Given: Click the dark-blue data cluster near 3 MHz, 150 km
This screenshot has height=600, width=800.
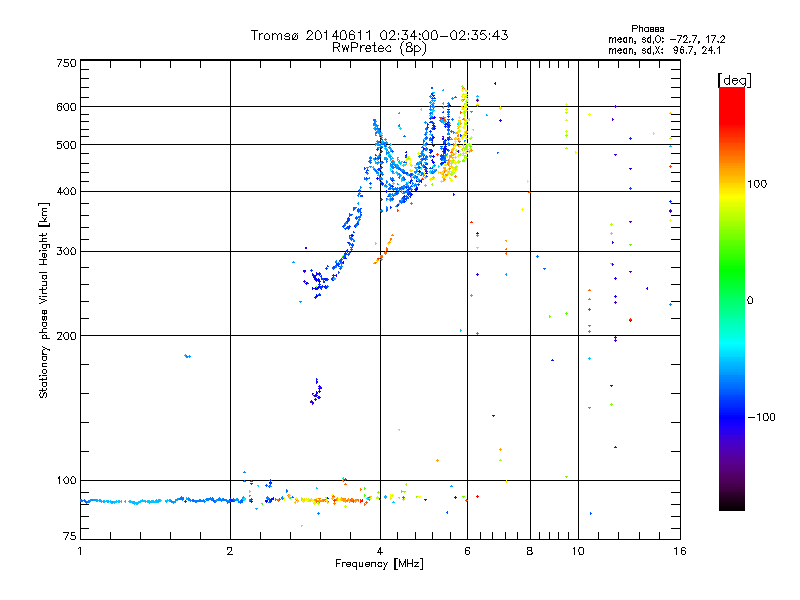Looking at the screenshot, I should point(316,392).
